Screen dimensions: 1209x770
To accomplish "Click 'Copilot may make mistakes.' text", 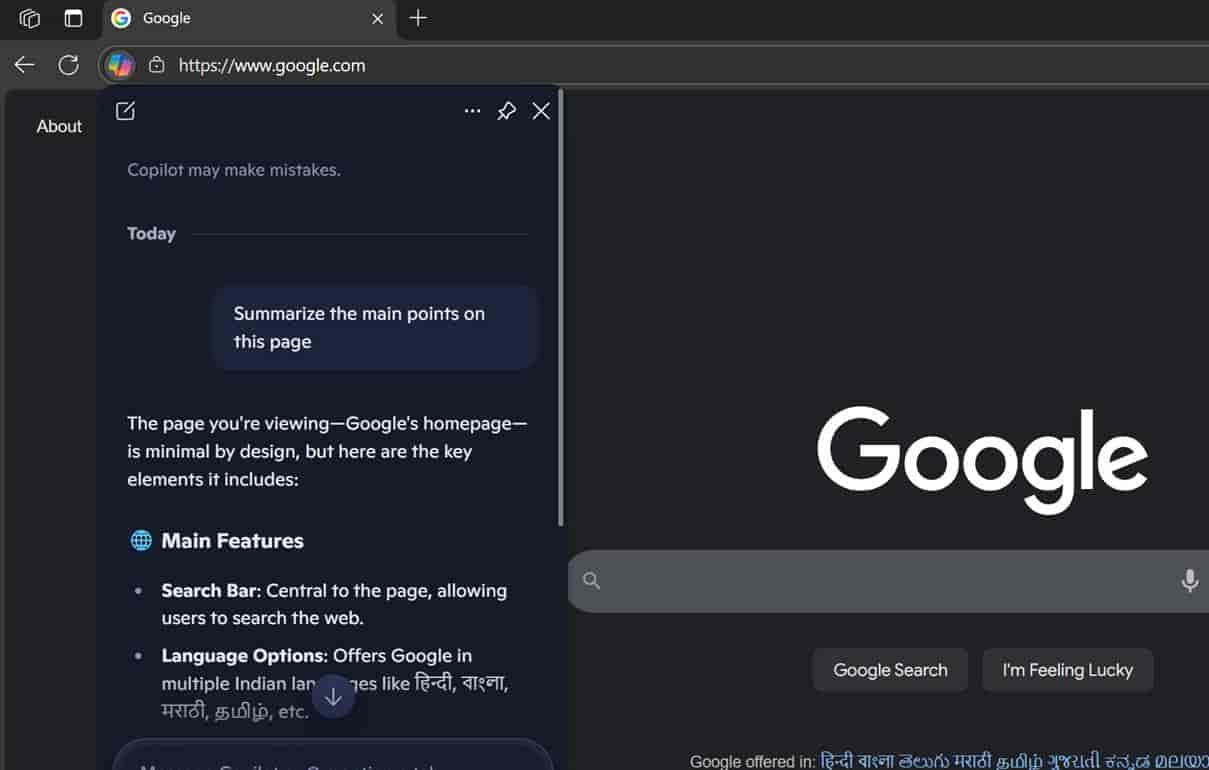I will pyautogui.click(x=234, y=170).
